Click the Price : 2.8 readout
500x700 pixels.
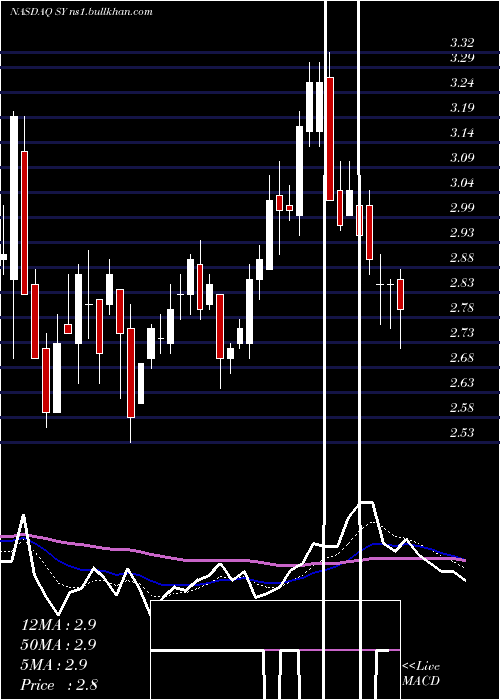point(58,685)
